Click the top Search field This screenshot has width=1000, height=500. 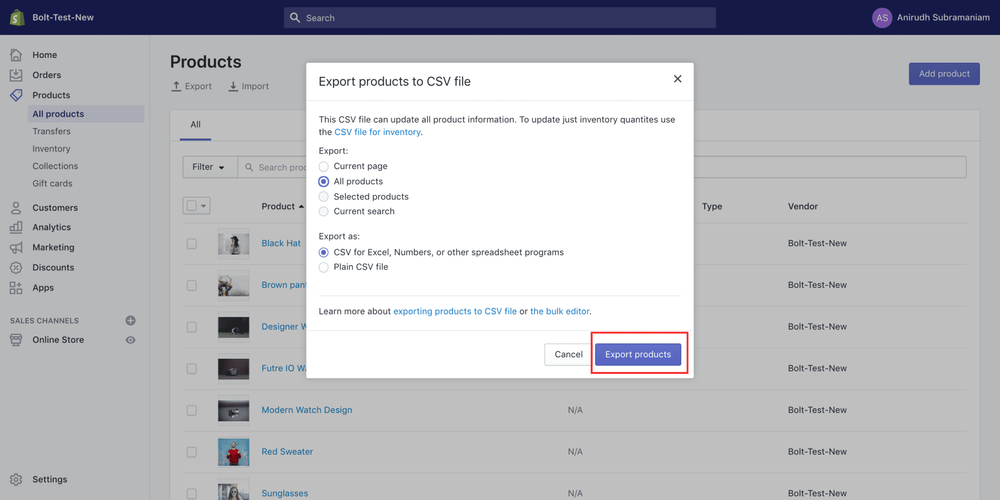[x=499, y=18]
